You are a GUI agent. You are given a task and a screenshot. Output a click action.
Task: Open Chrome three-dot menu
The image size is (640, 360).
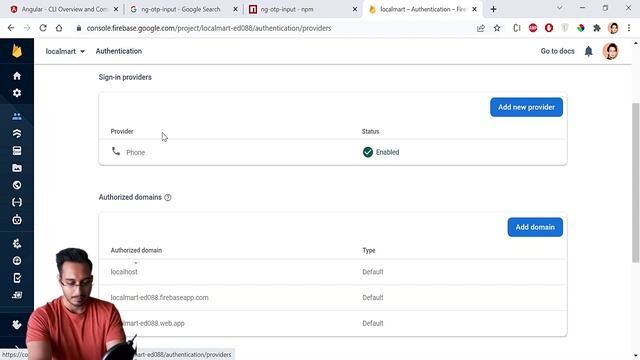pyautogui.click(x=629, y=28)
